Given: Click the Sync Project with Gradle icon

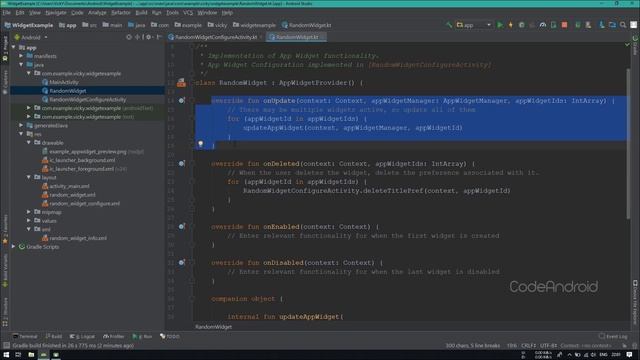Looking at the screenshot, I should [x=602, y=25].
